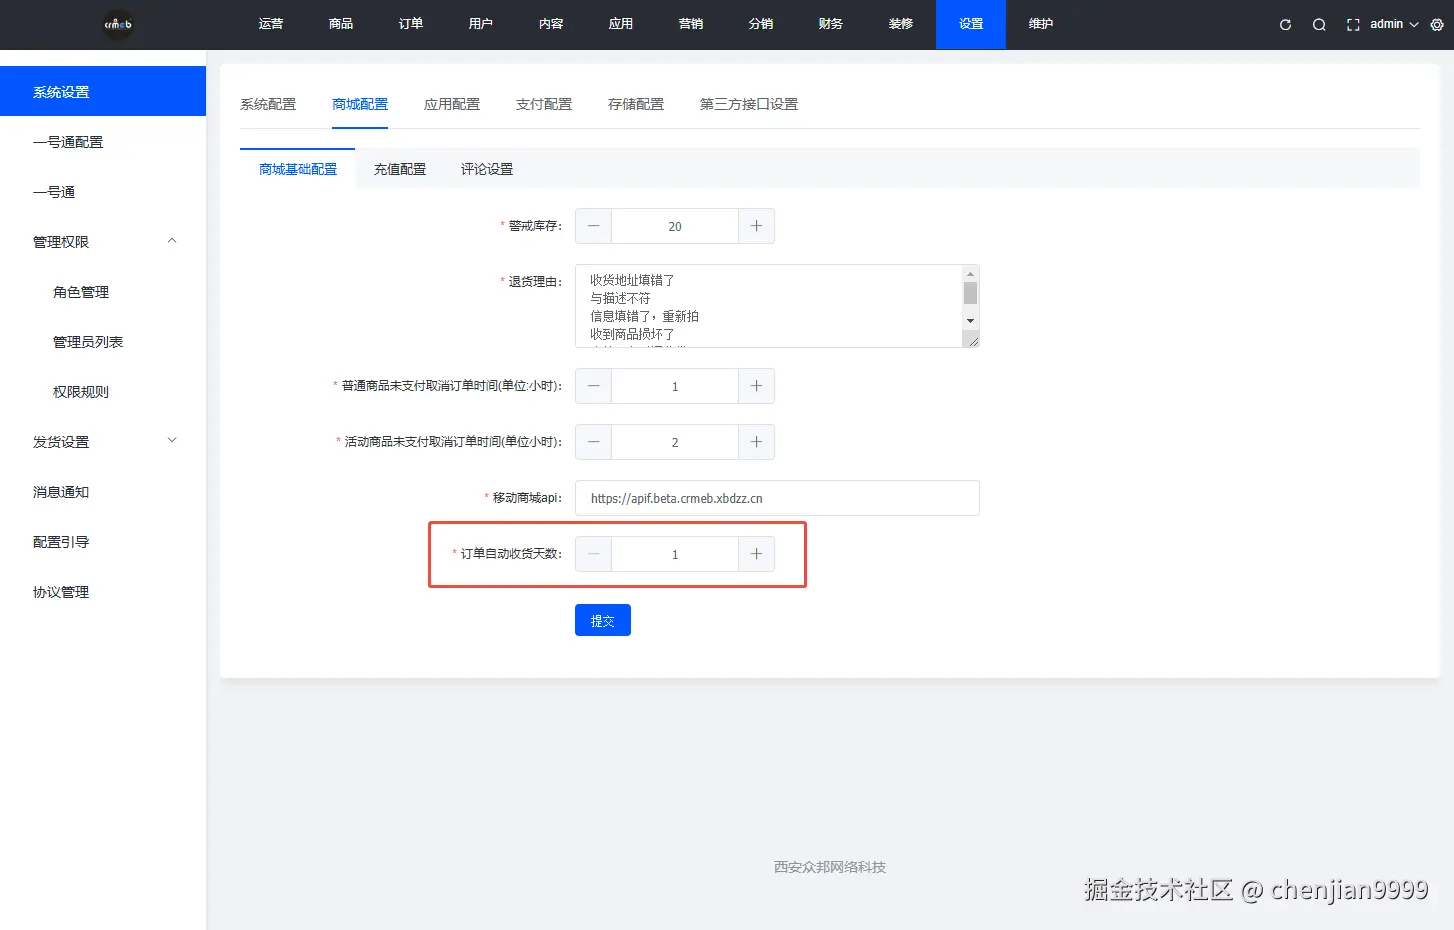Open 权限规则 in the sidebar

tap(103, 391)
